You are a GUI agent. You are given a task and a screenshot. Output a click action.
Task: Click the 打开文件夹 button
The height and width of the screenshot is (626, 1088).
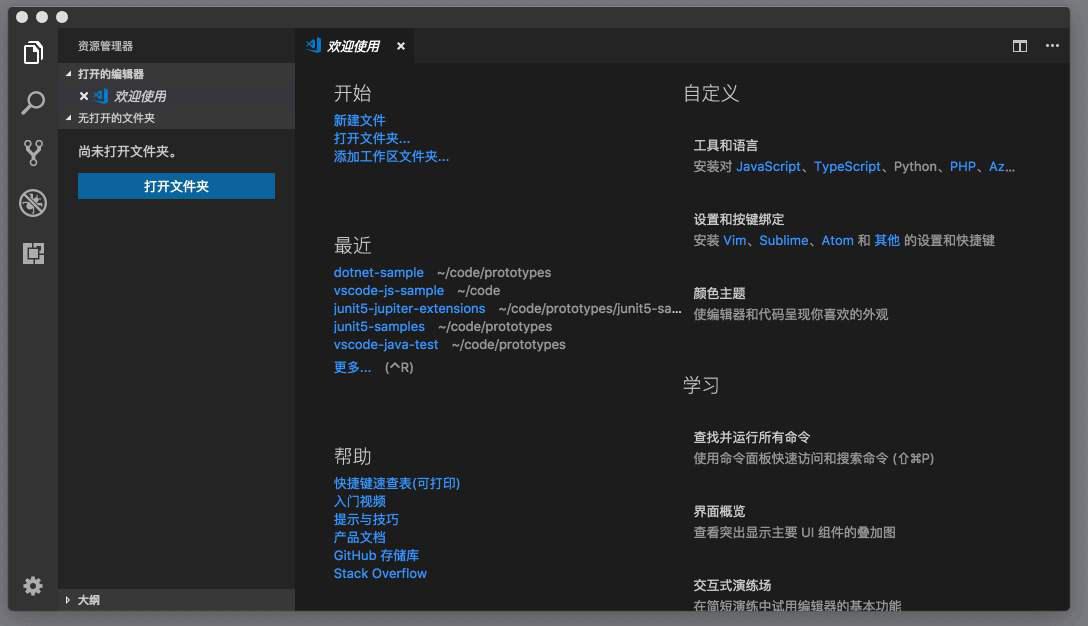pyautogui.click(x=176, y=186)
